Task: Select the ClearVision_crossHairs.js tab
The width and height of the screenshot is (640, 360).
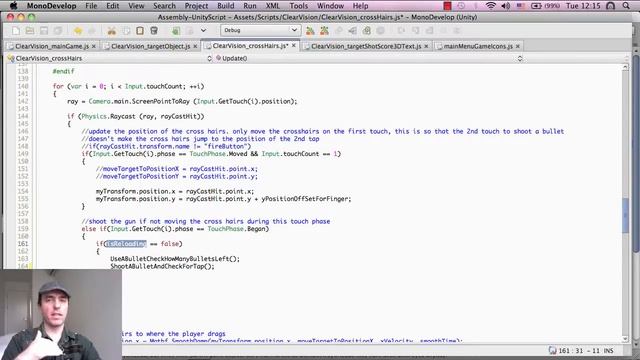Action: (x=250, y=46)
